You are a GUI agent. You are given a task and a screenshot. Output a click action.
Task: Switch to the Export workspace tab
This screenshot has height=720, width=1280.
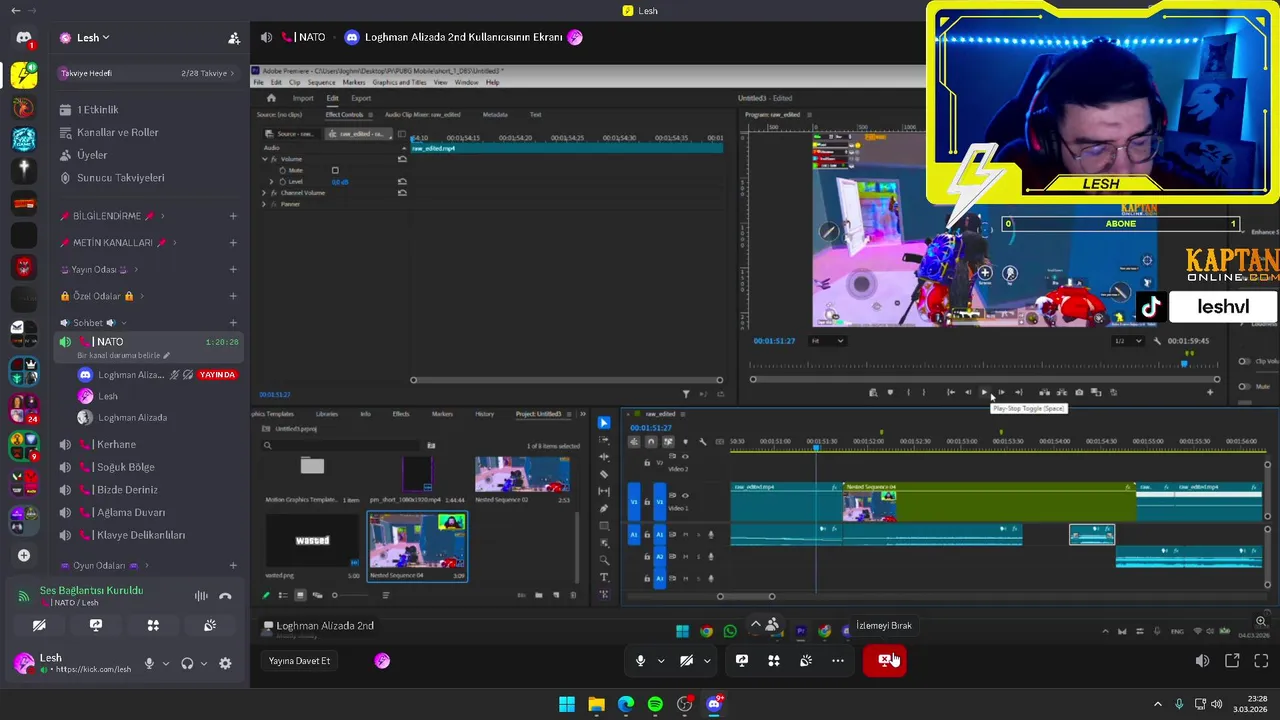[361, 98]
